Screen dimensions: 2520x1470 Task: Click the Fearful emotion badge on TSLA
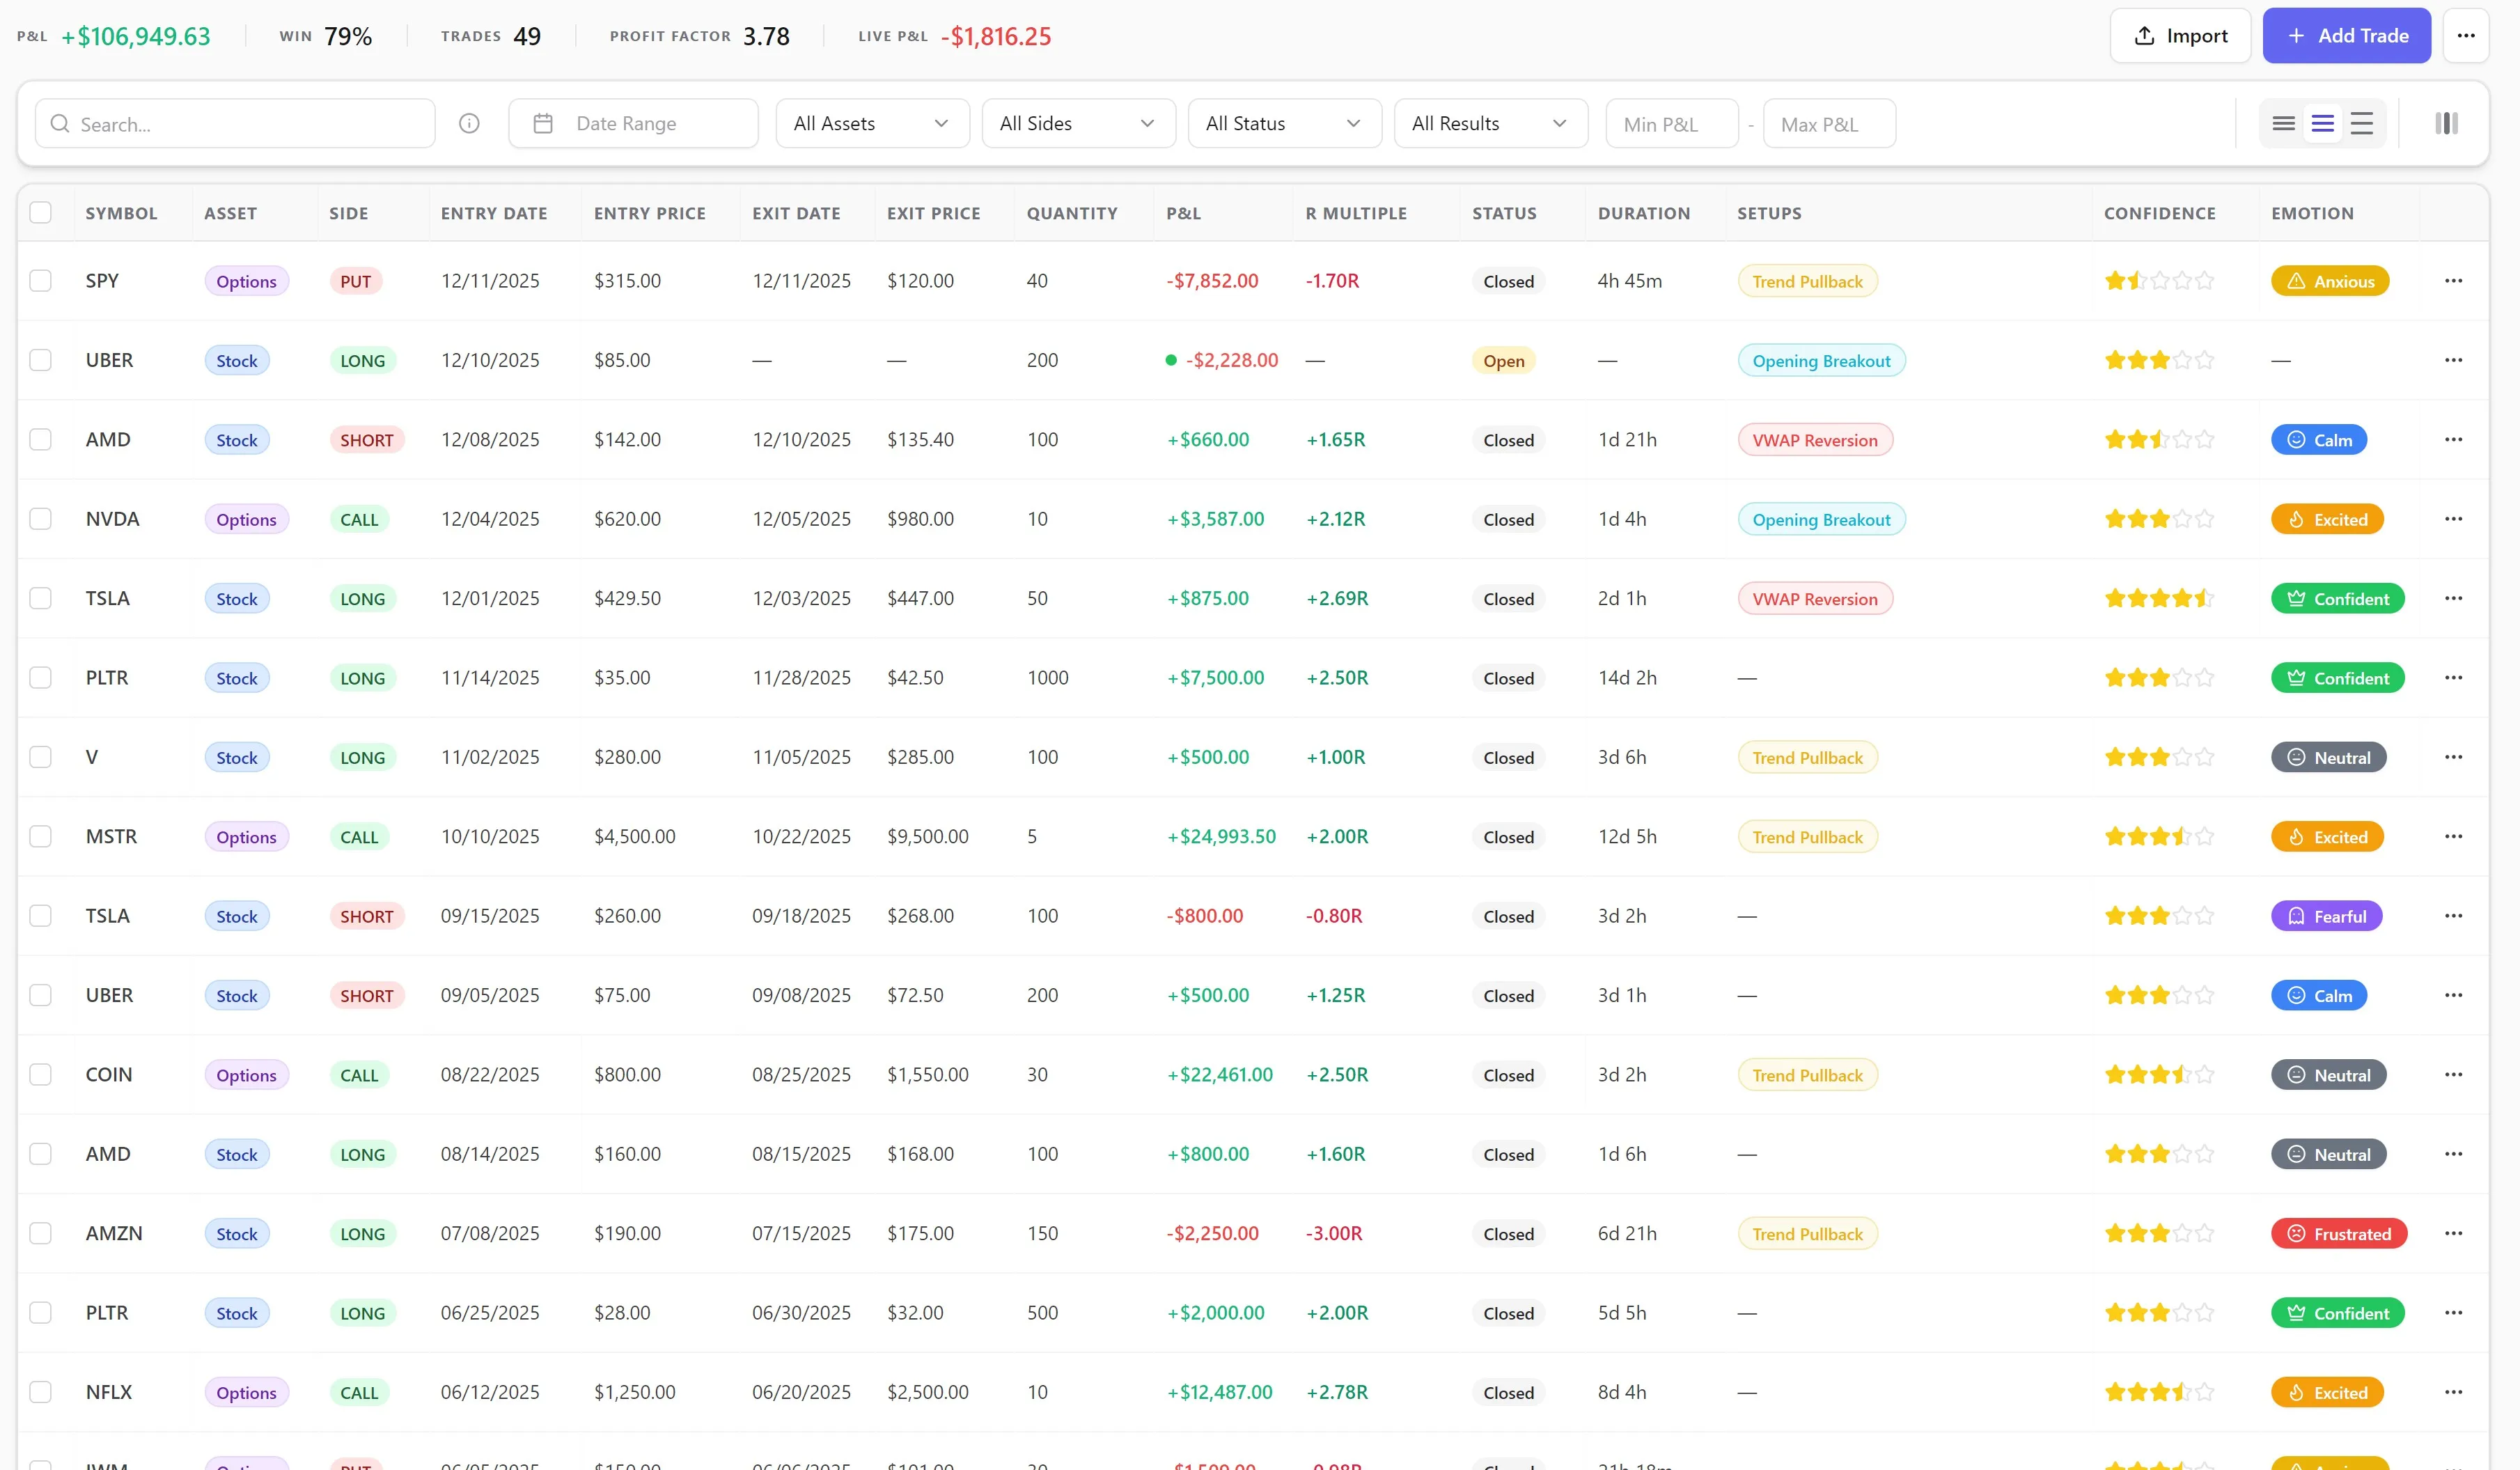click(x=2326, y=916)
